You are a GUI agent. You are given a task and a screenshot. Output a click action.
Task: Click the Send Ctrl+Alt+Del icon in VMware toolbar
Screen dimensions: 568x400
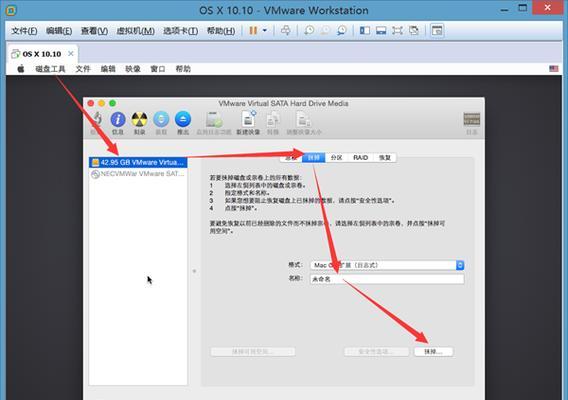pyautogui.click(x=285, y=31)
